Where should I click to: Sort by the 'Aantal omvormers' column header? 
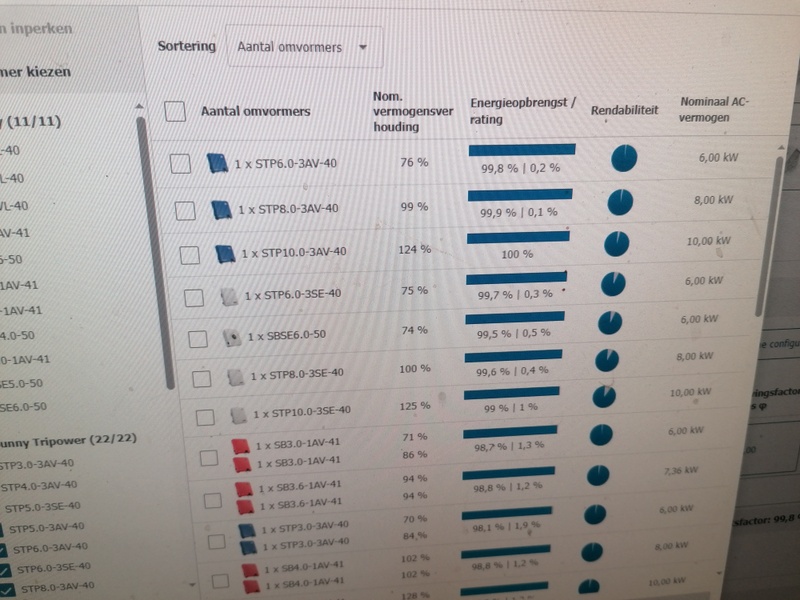(x=255, y=111)
